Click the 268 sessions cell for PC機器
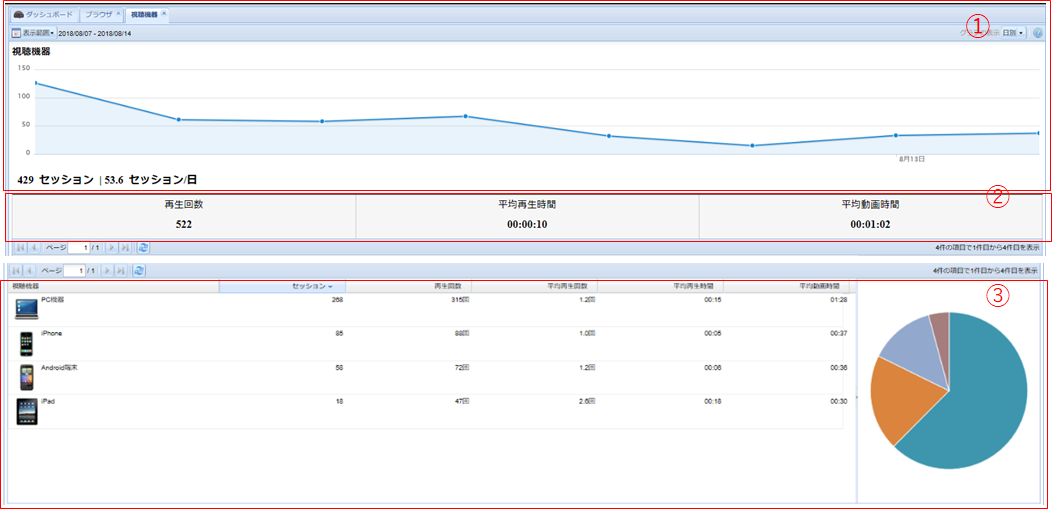Screen dimensions: 1052x509 (x=337, y=300)
